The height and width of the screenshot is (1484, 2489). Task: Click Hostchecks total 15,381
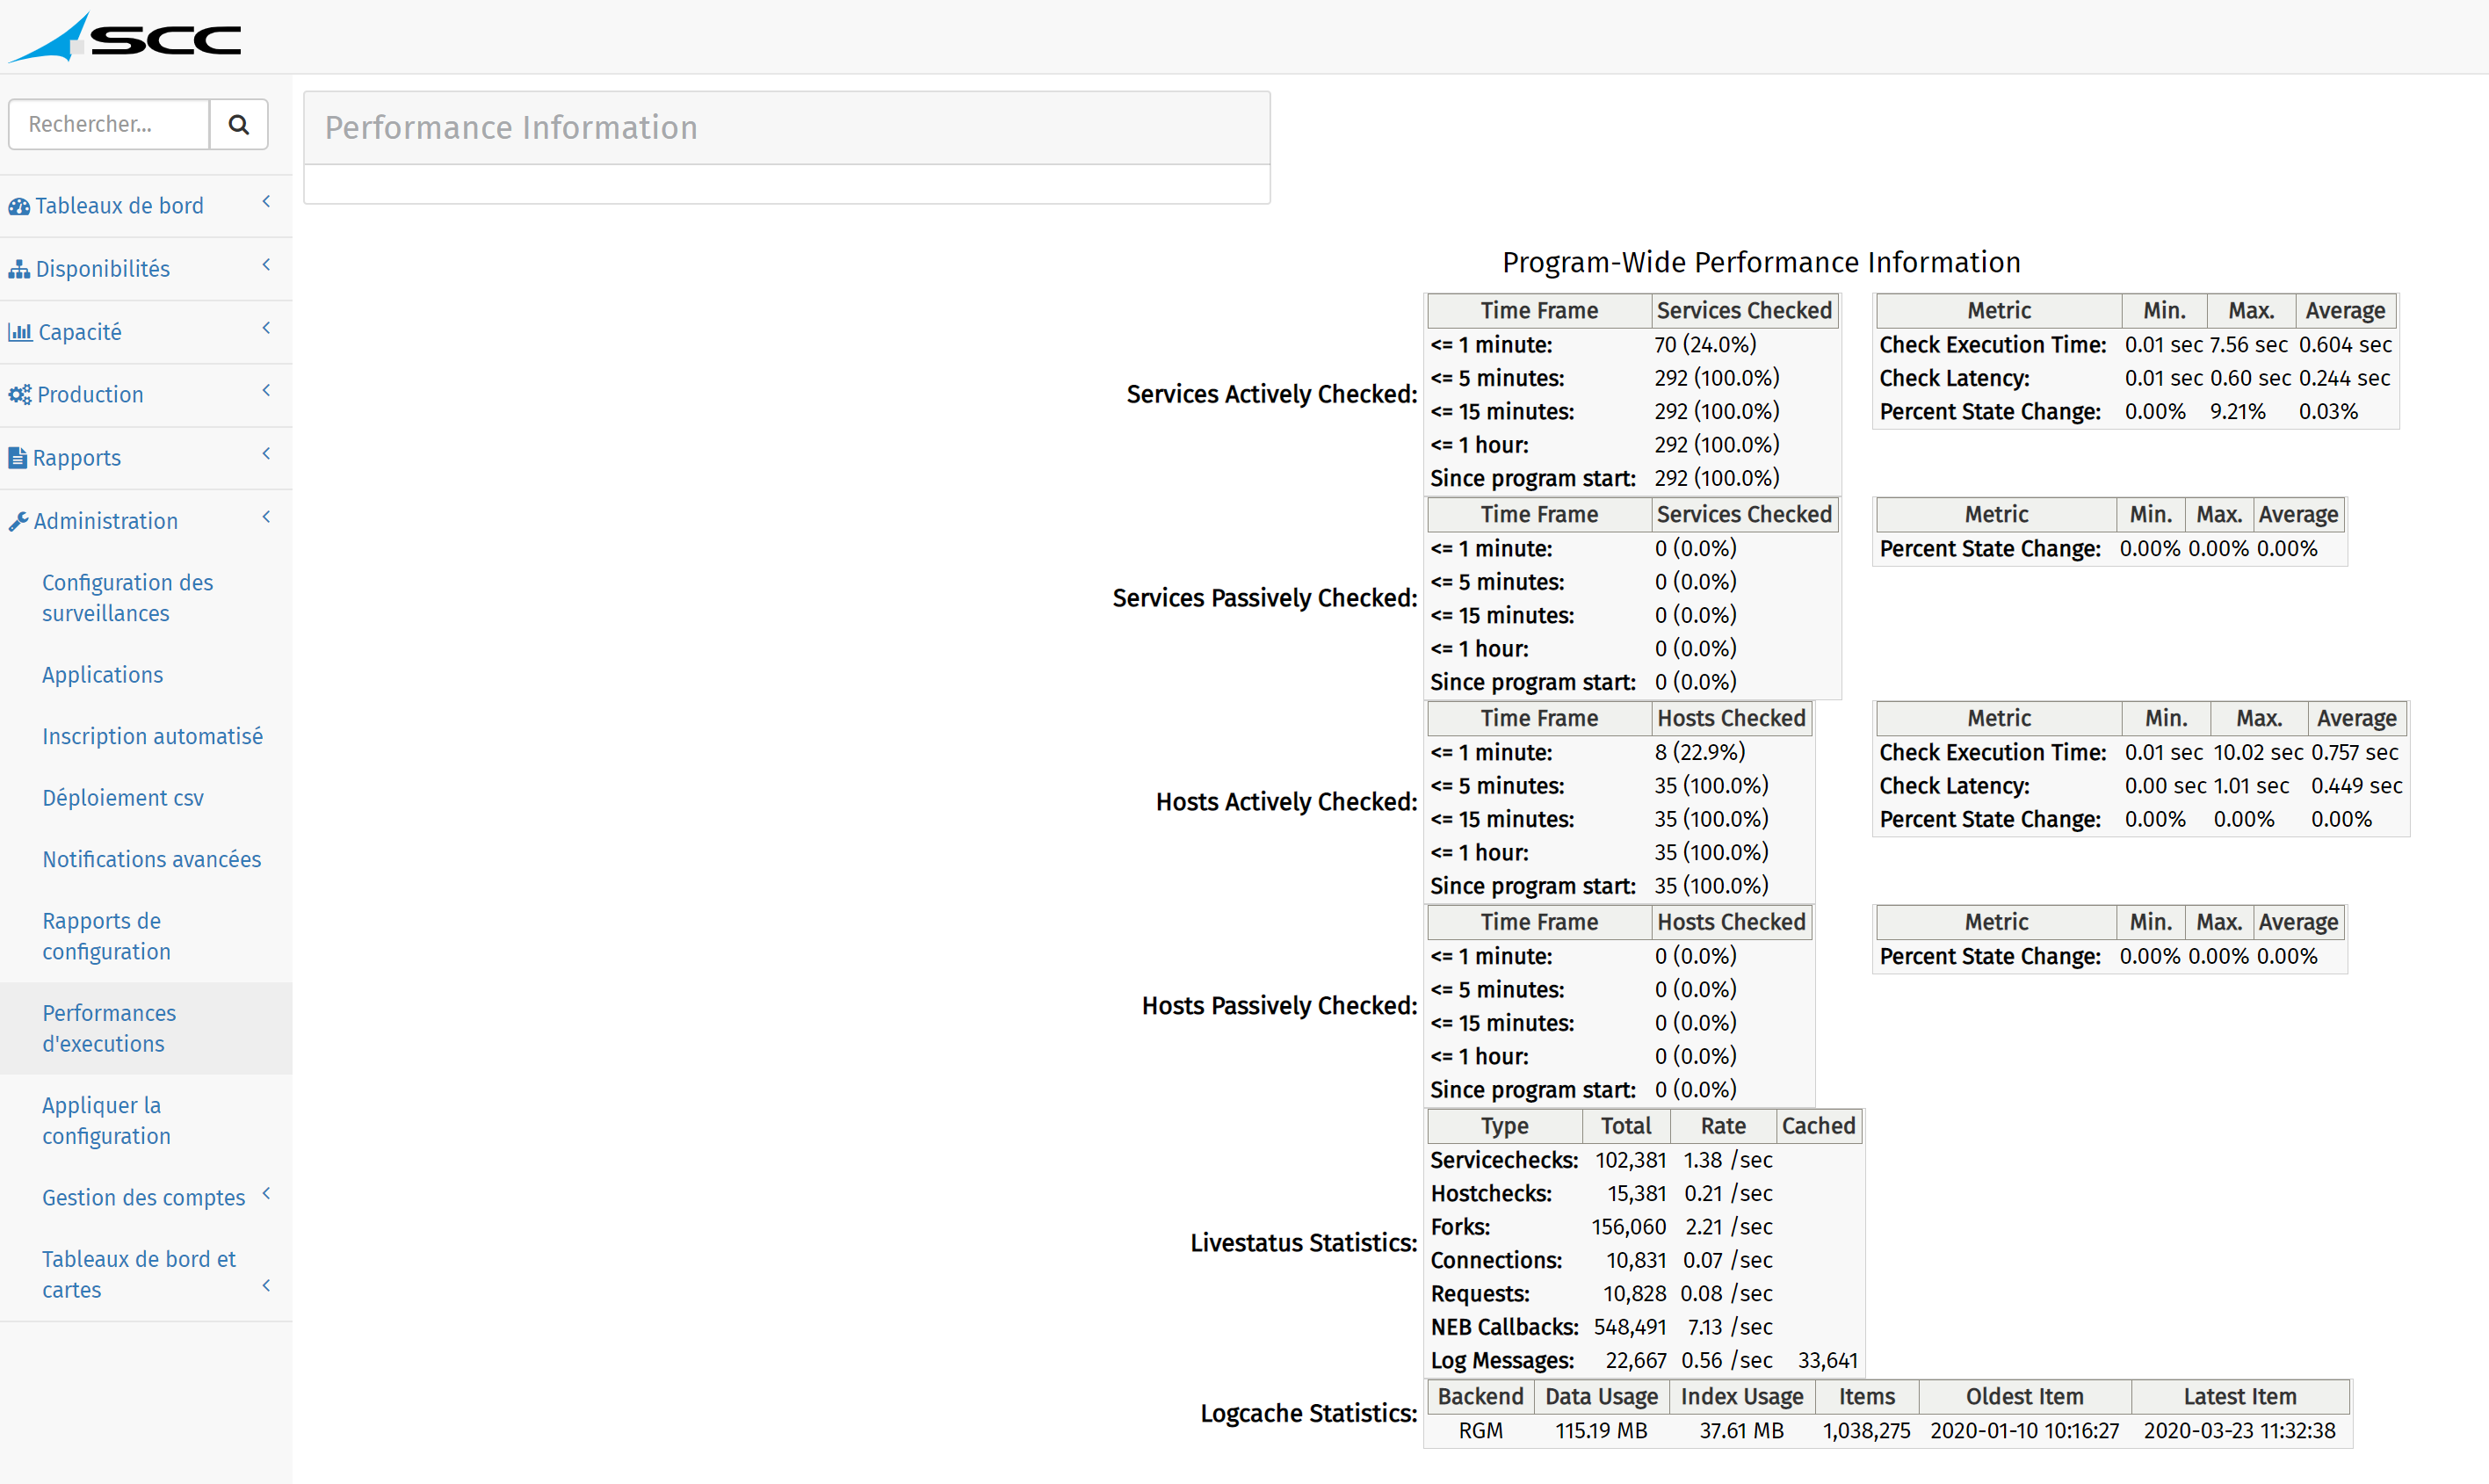pyautogui.click(x=1636, y=1194)
